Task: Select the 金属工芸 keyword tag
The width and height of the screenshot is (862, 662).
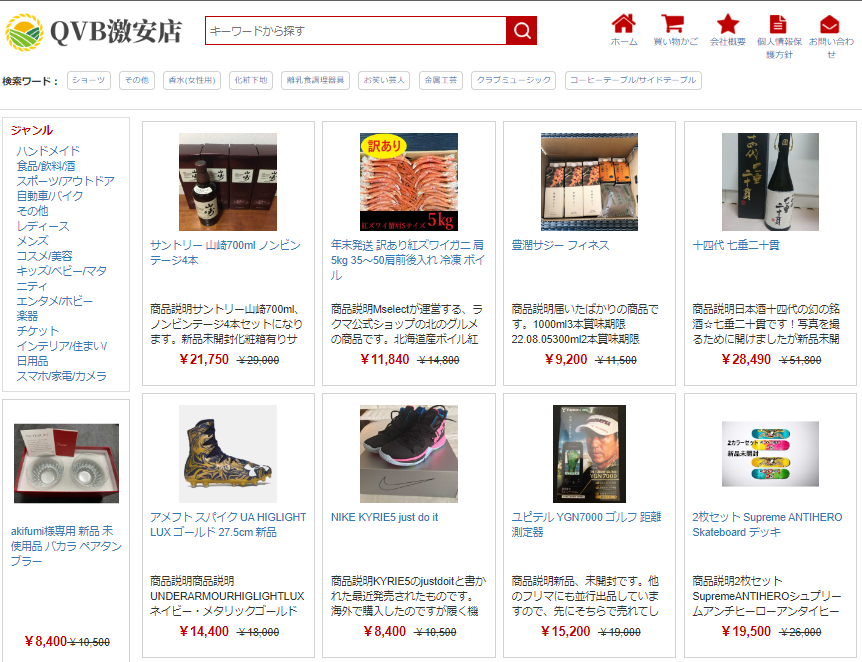Action: (x=440, y=80)
